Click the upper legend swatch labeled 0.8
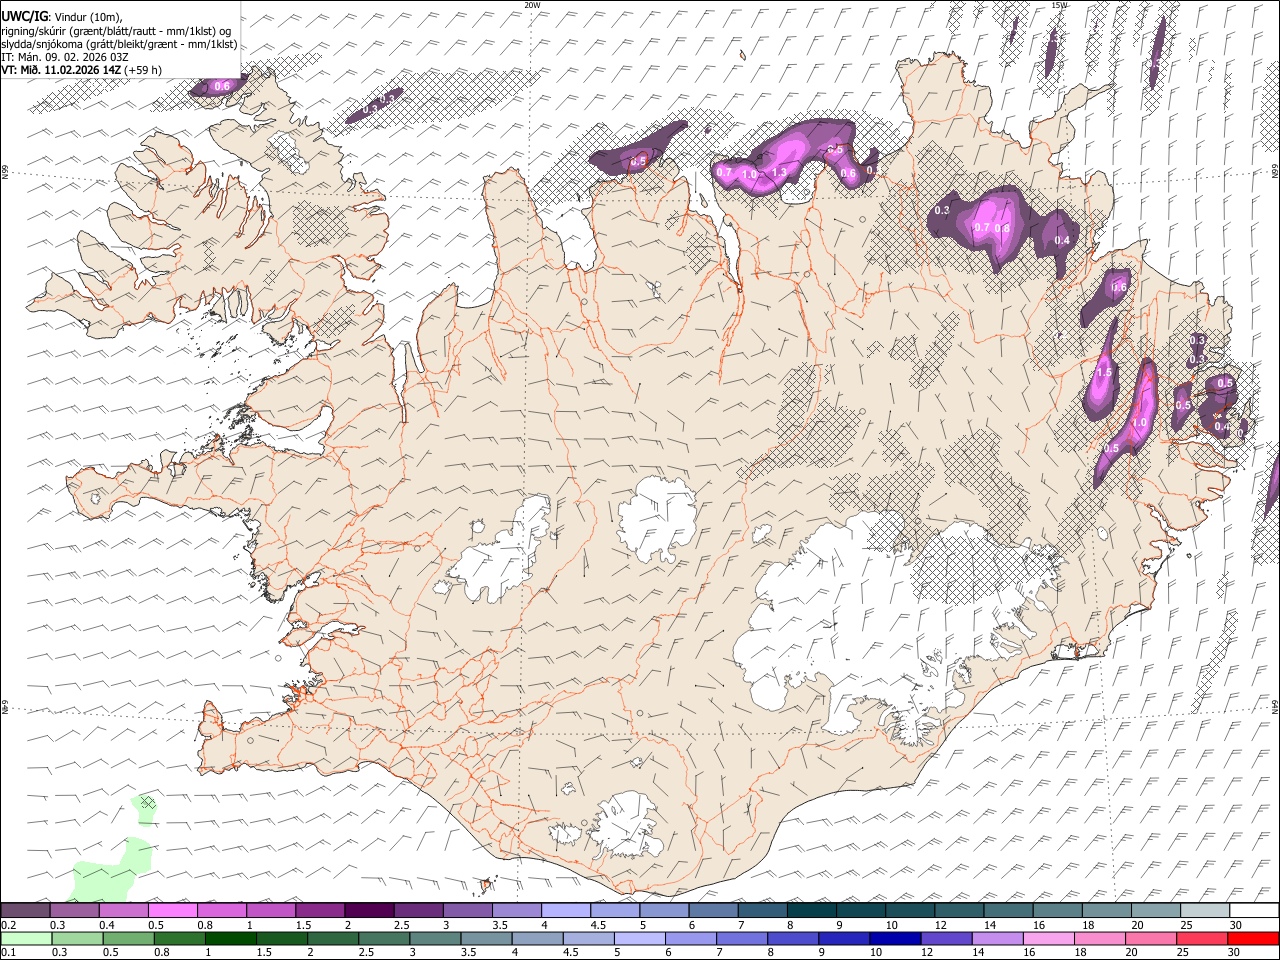 221,910
